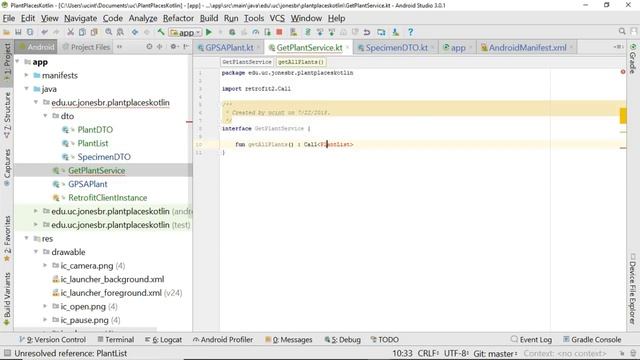The height and width of the screenshot is (360, 640).
Task: Expand ic_camera.png group
Action: coord(45,265)
